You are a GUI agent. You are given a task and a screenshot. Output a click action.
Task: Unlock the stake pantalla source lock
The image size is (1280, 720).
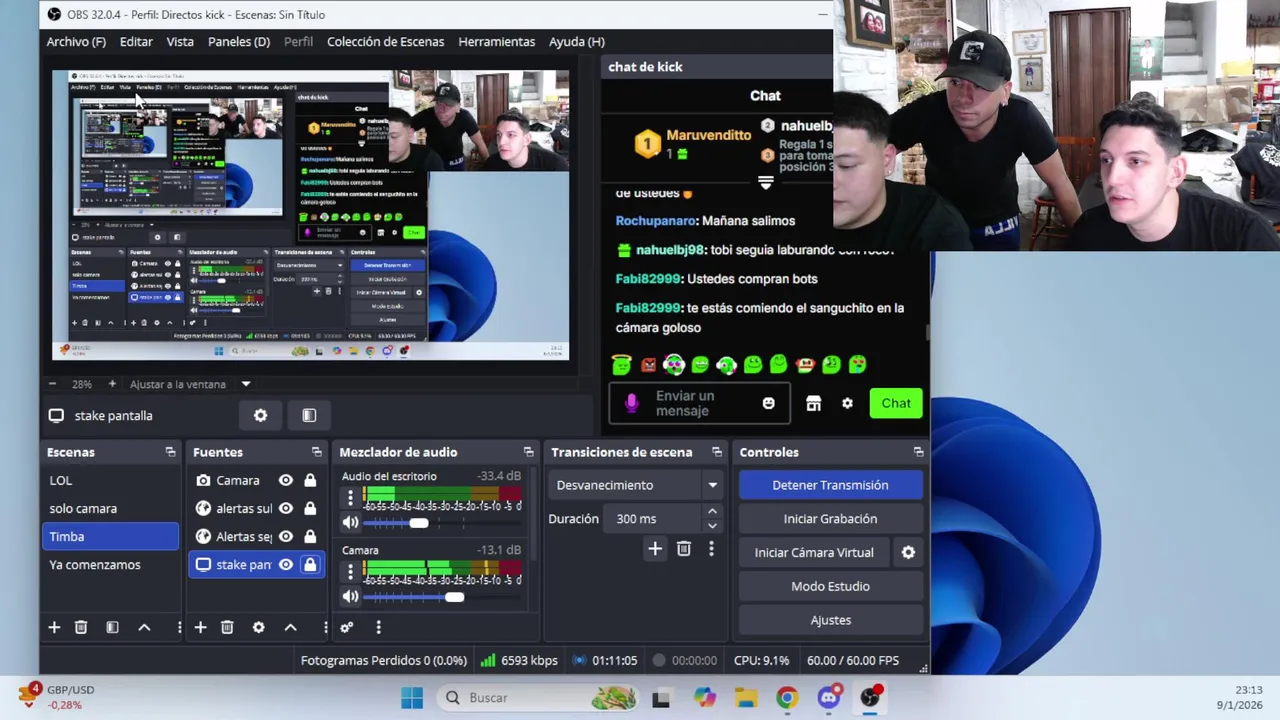pos(310,564)
